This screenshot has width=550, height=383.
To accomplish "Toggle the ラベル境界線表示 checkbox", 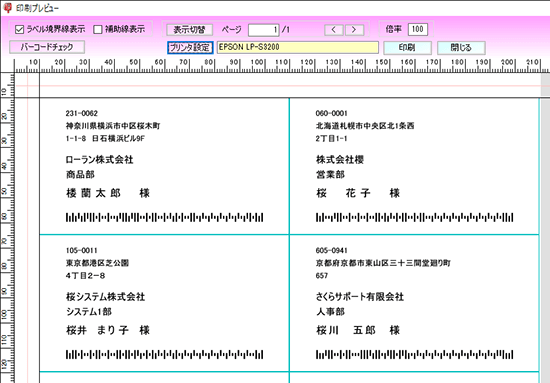I will [20, 29].
